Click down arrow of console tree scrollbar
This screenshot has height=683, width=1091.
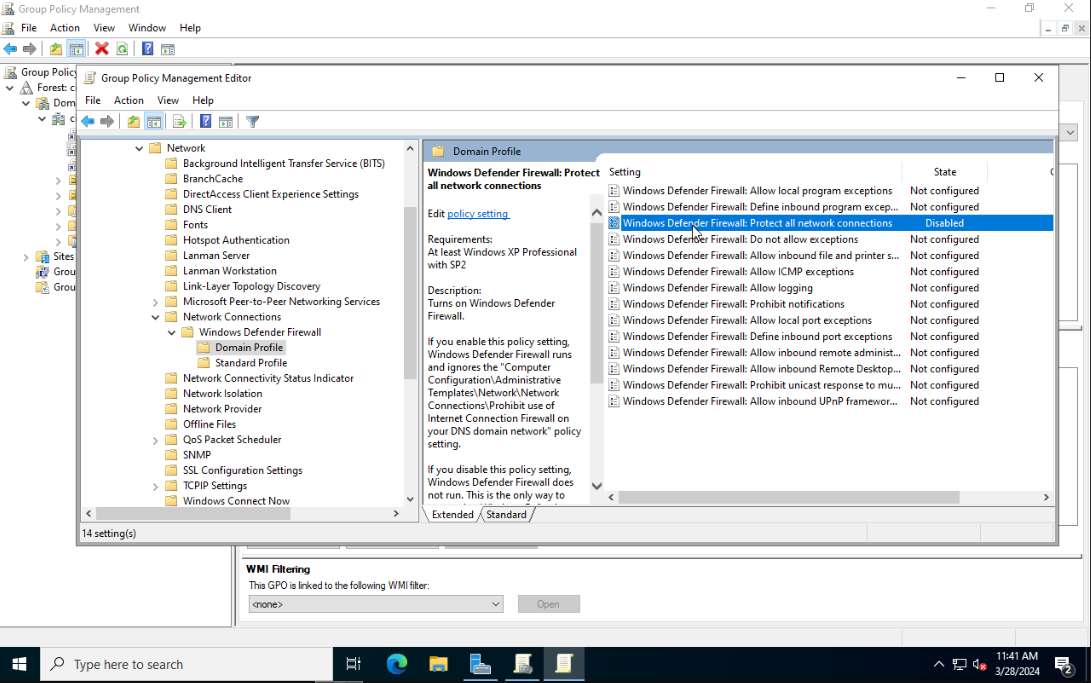click(410, 499)
